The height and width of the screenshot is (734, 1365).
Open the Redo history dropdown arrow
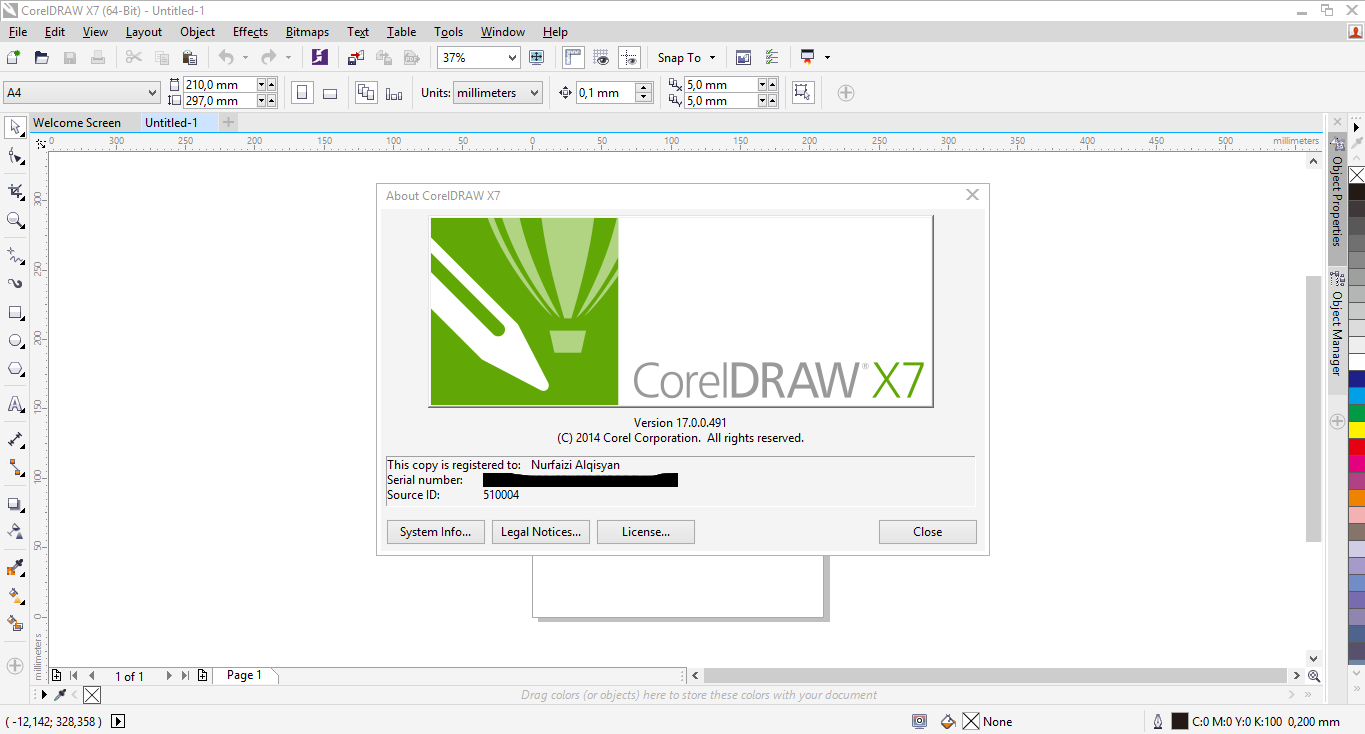pos(288,58)
